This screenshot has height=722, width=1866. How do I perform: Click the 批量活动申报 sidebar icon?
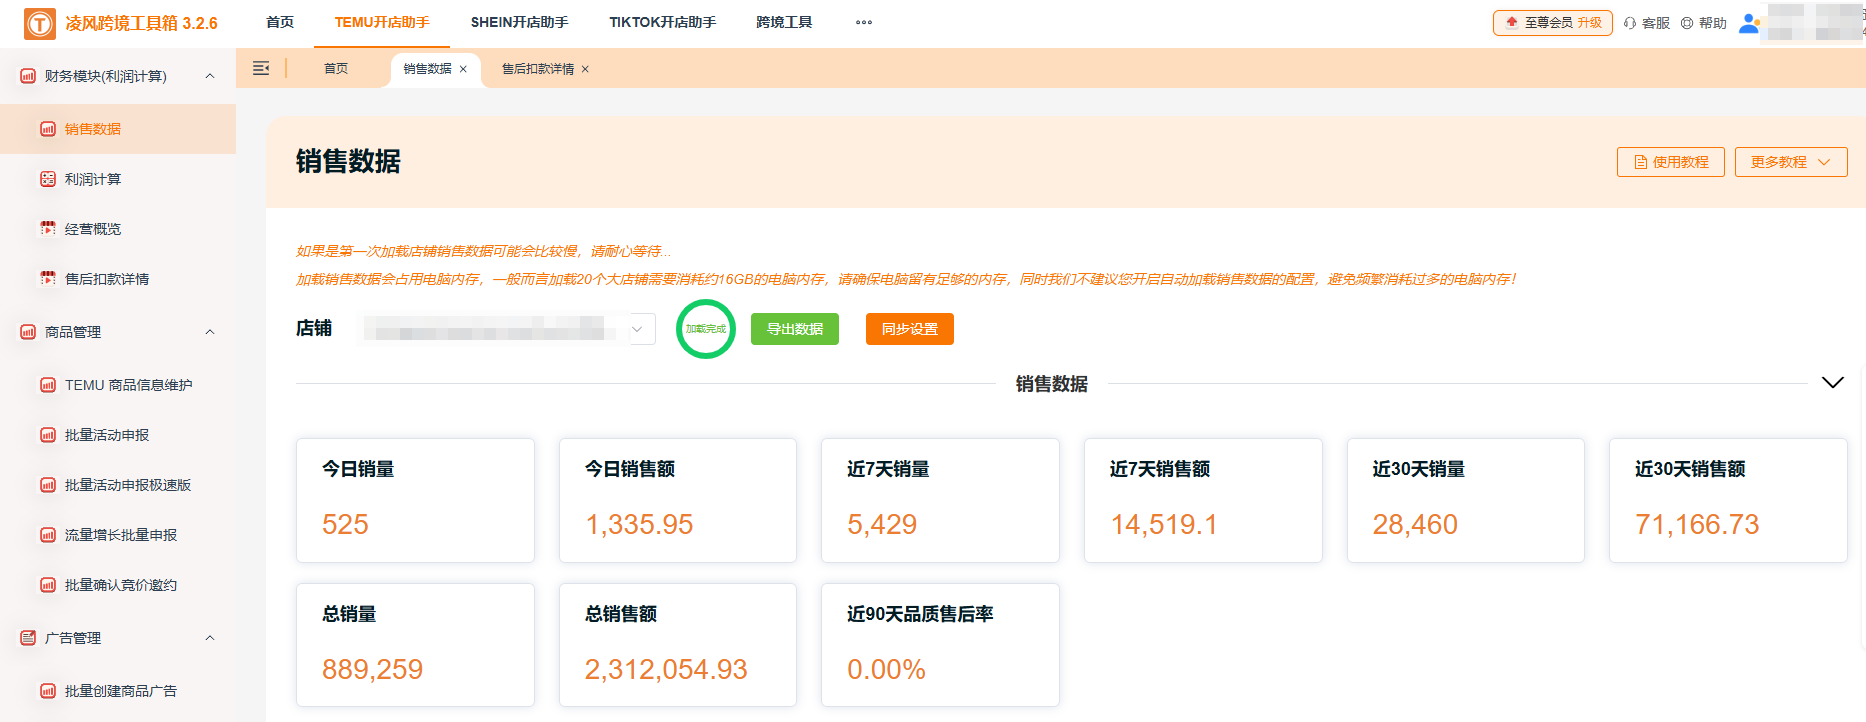tap(48, 435)
